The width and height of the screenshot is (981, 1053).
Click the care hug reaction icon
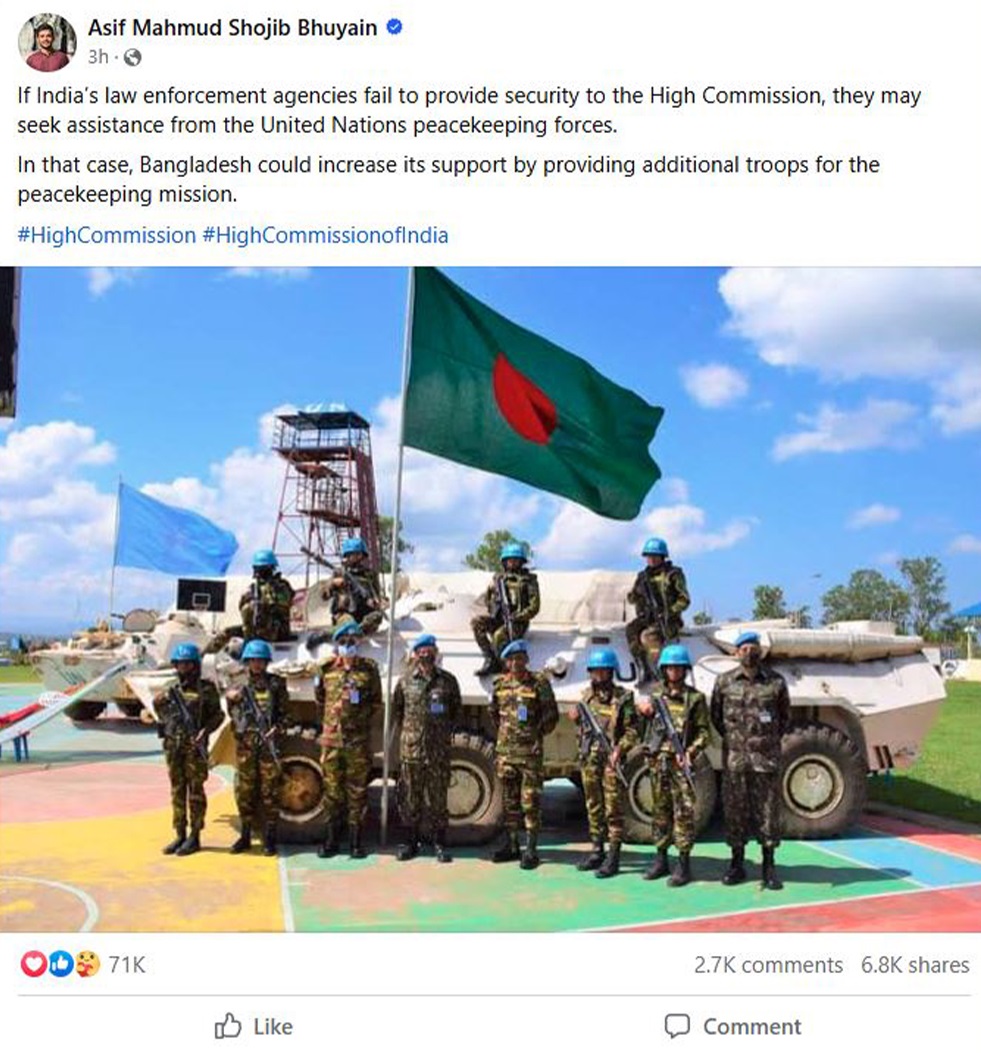pos(87,964)
